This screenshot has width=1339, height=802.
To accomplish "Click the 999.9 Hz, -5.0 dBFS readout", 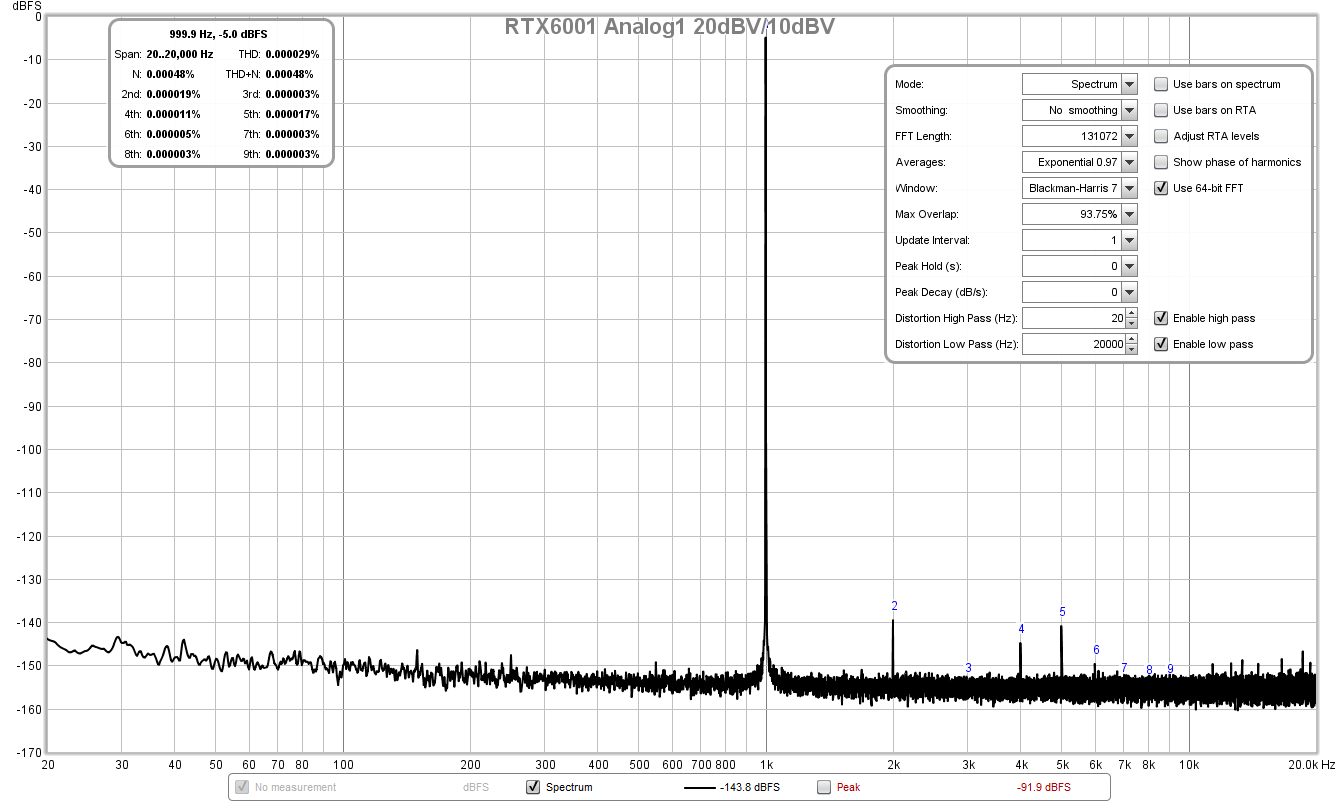I will click(218, 34).
